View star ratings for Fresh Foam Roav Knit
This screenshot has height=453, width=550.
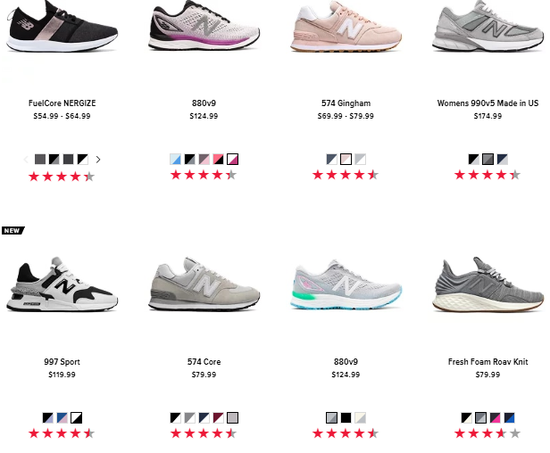[488, 434]
